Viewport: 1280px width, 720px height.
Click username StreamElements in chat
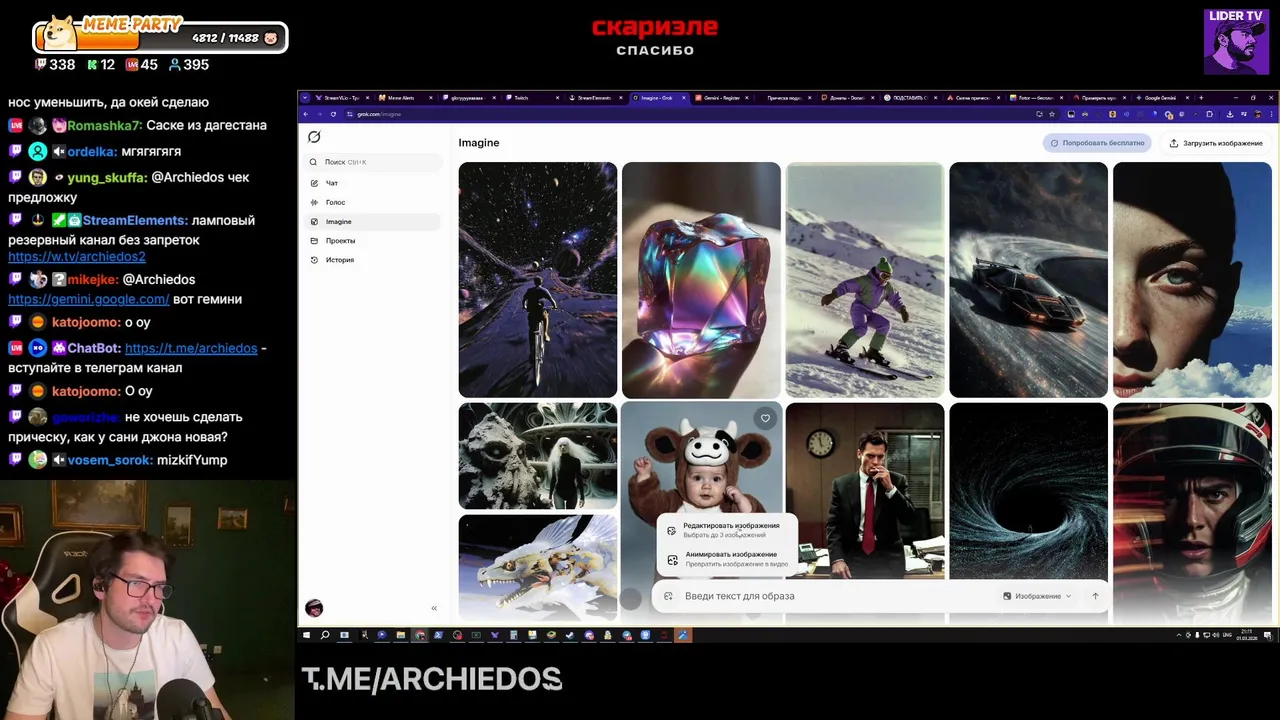tap(134, 220)
